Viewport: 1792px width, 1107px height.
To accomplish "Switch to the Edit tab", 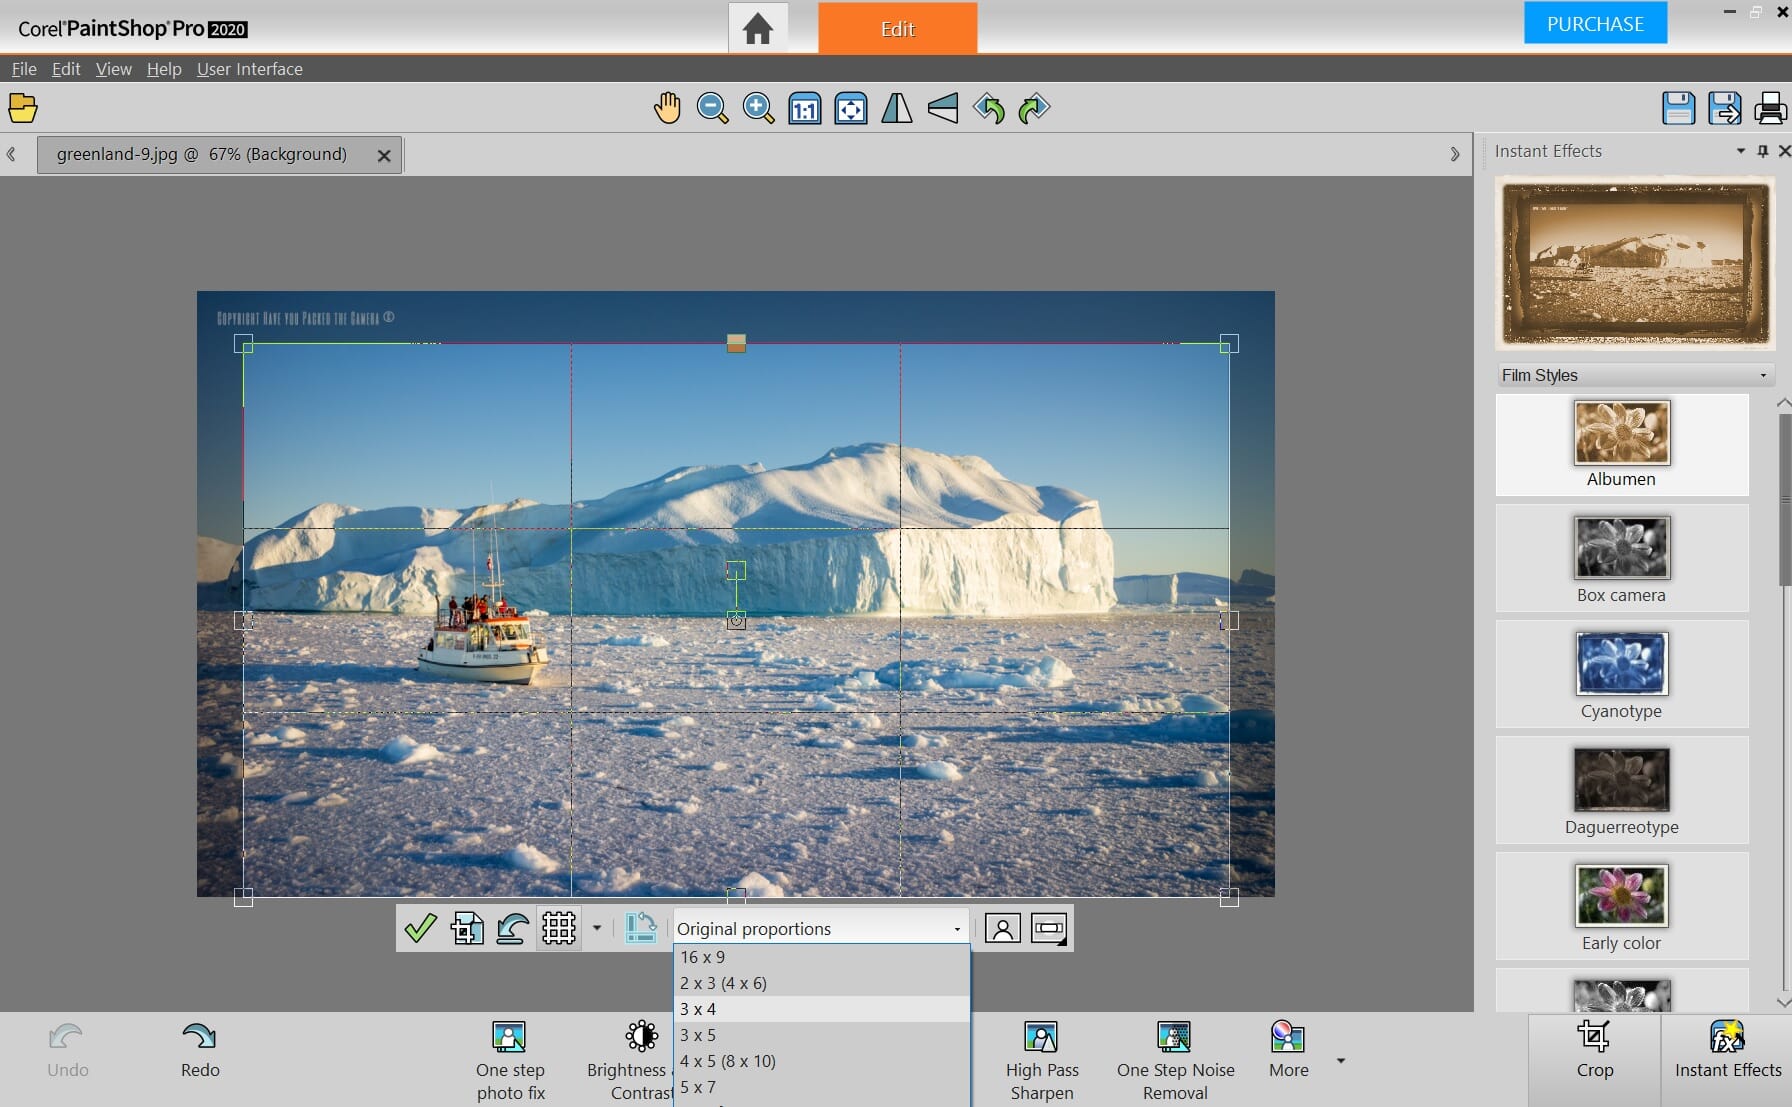I will point(897,28).
